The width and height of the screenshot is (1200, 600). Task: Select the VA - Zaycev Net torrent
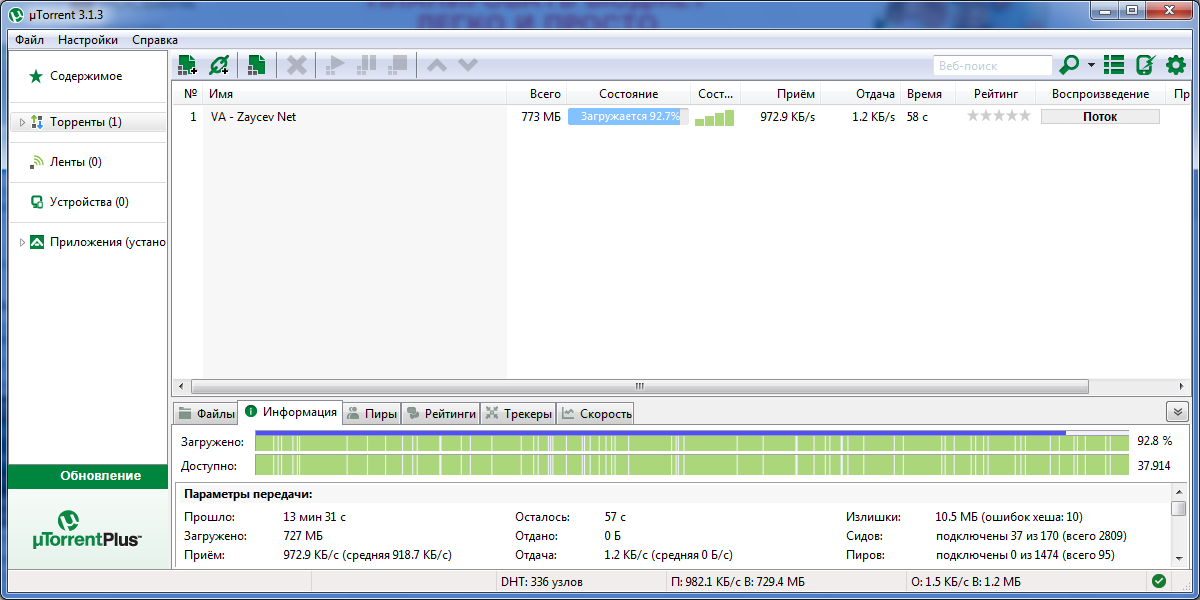[x=253, y=117]
